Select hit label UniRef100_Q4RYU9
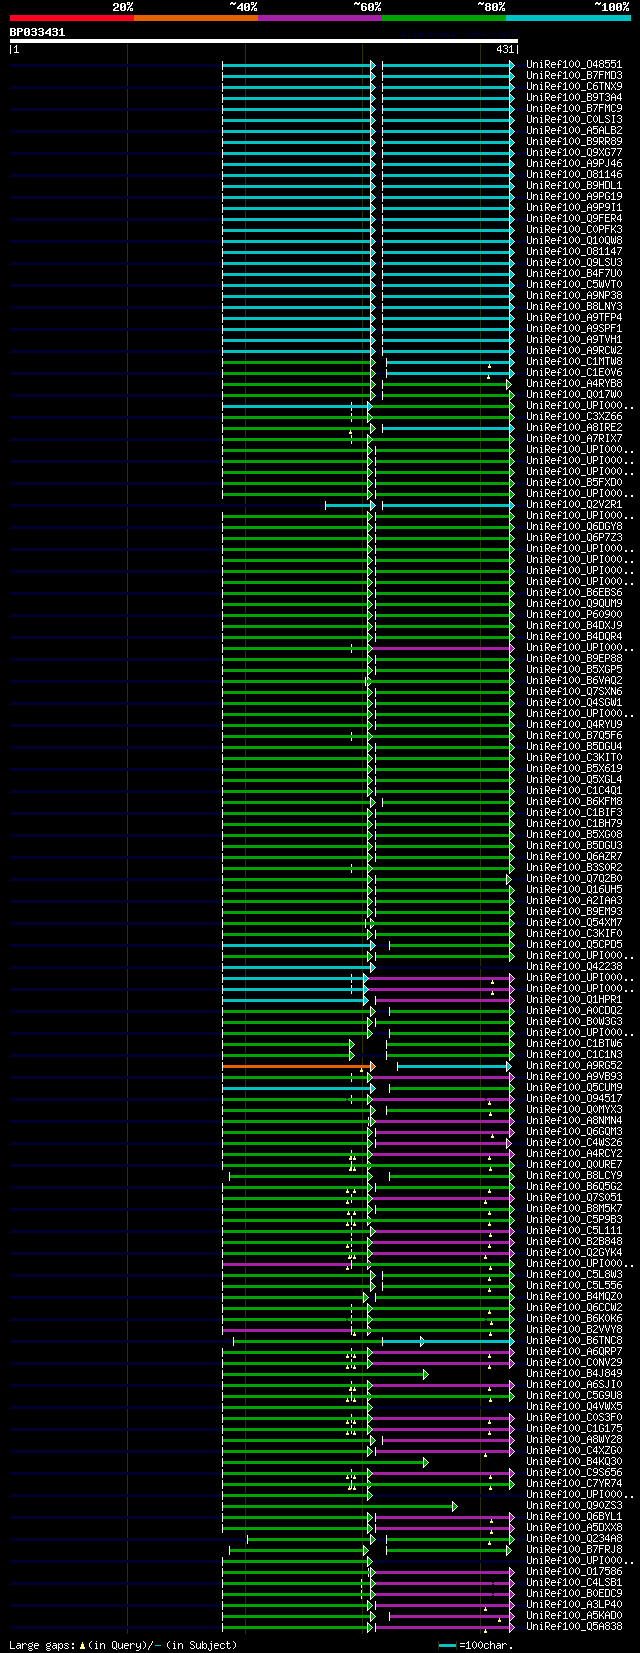 pyautogui.click(x=574, y=725)
